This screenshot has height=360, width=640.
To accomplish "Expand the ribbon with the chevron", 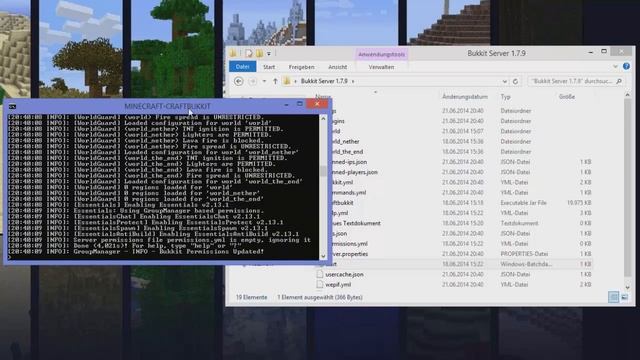I will click(x=615, y=67).
